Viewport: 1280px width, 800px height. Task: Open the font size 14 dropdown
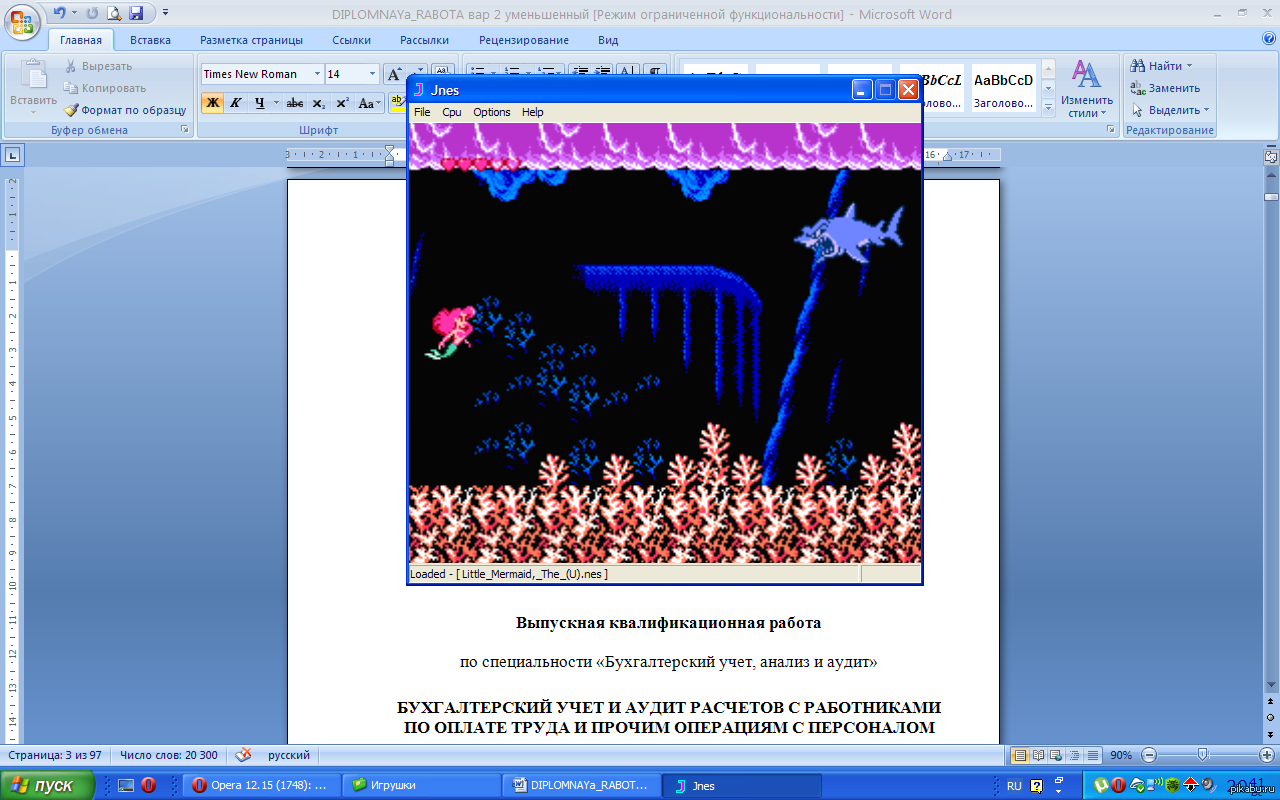click(373, 74)
